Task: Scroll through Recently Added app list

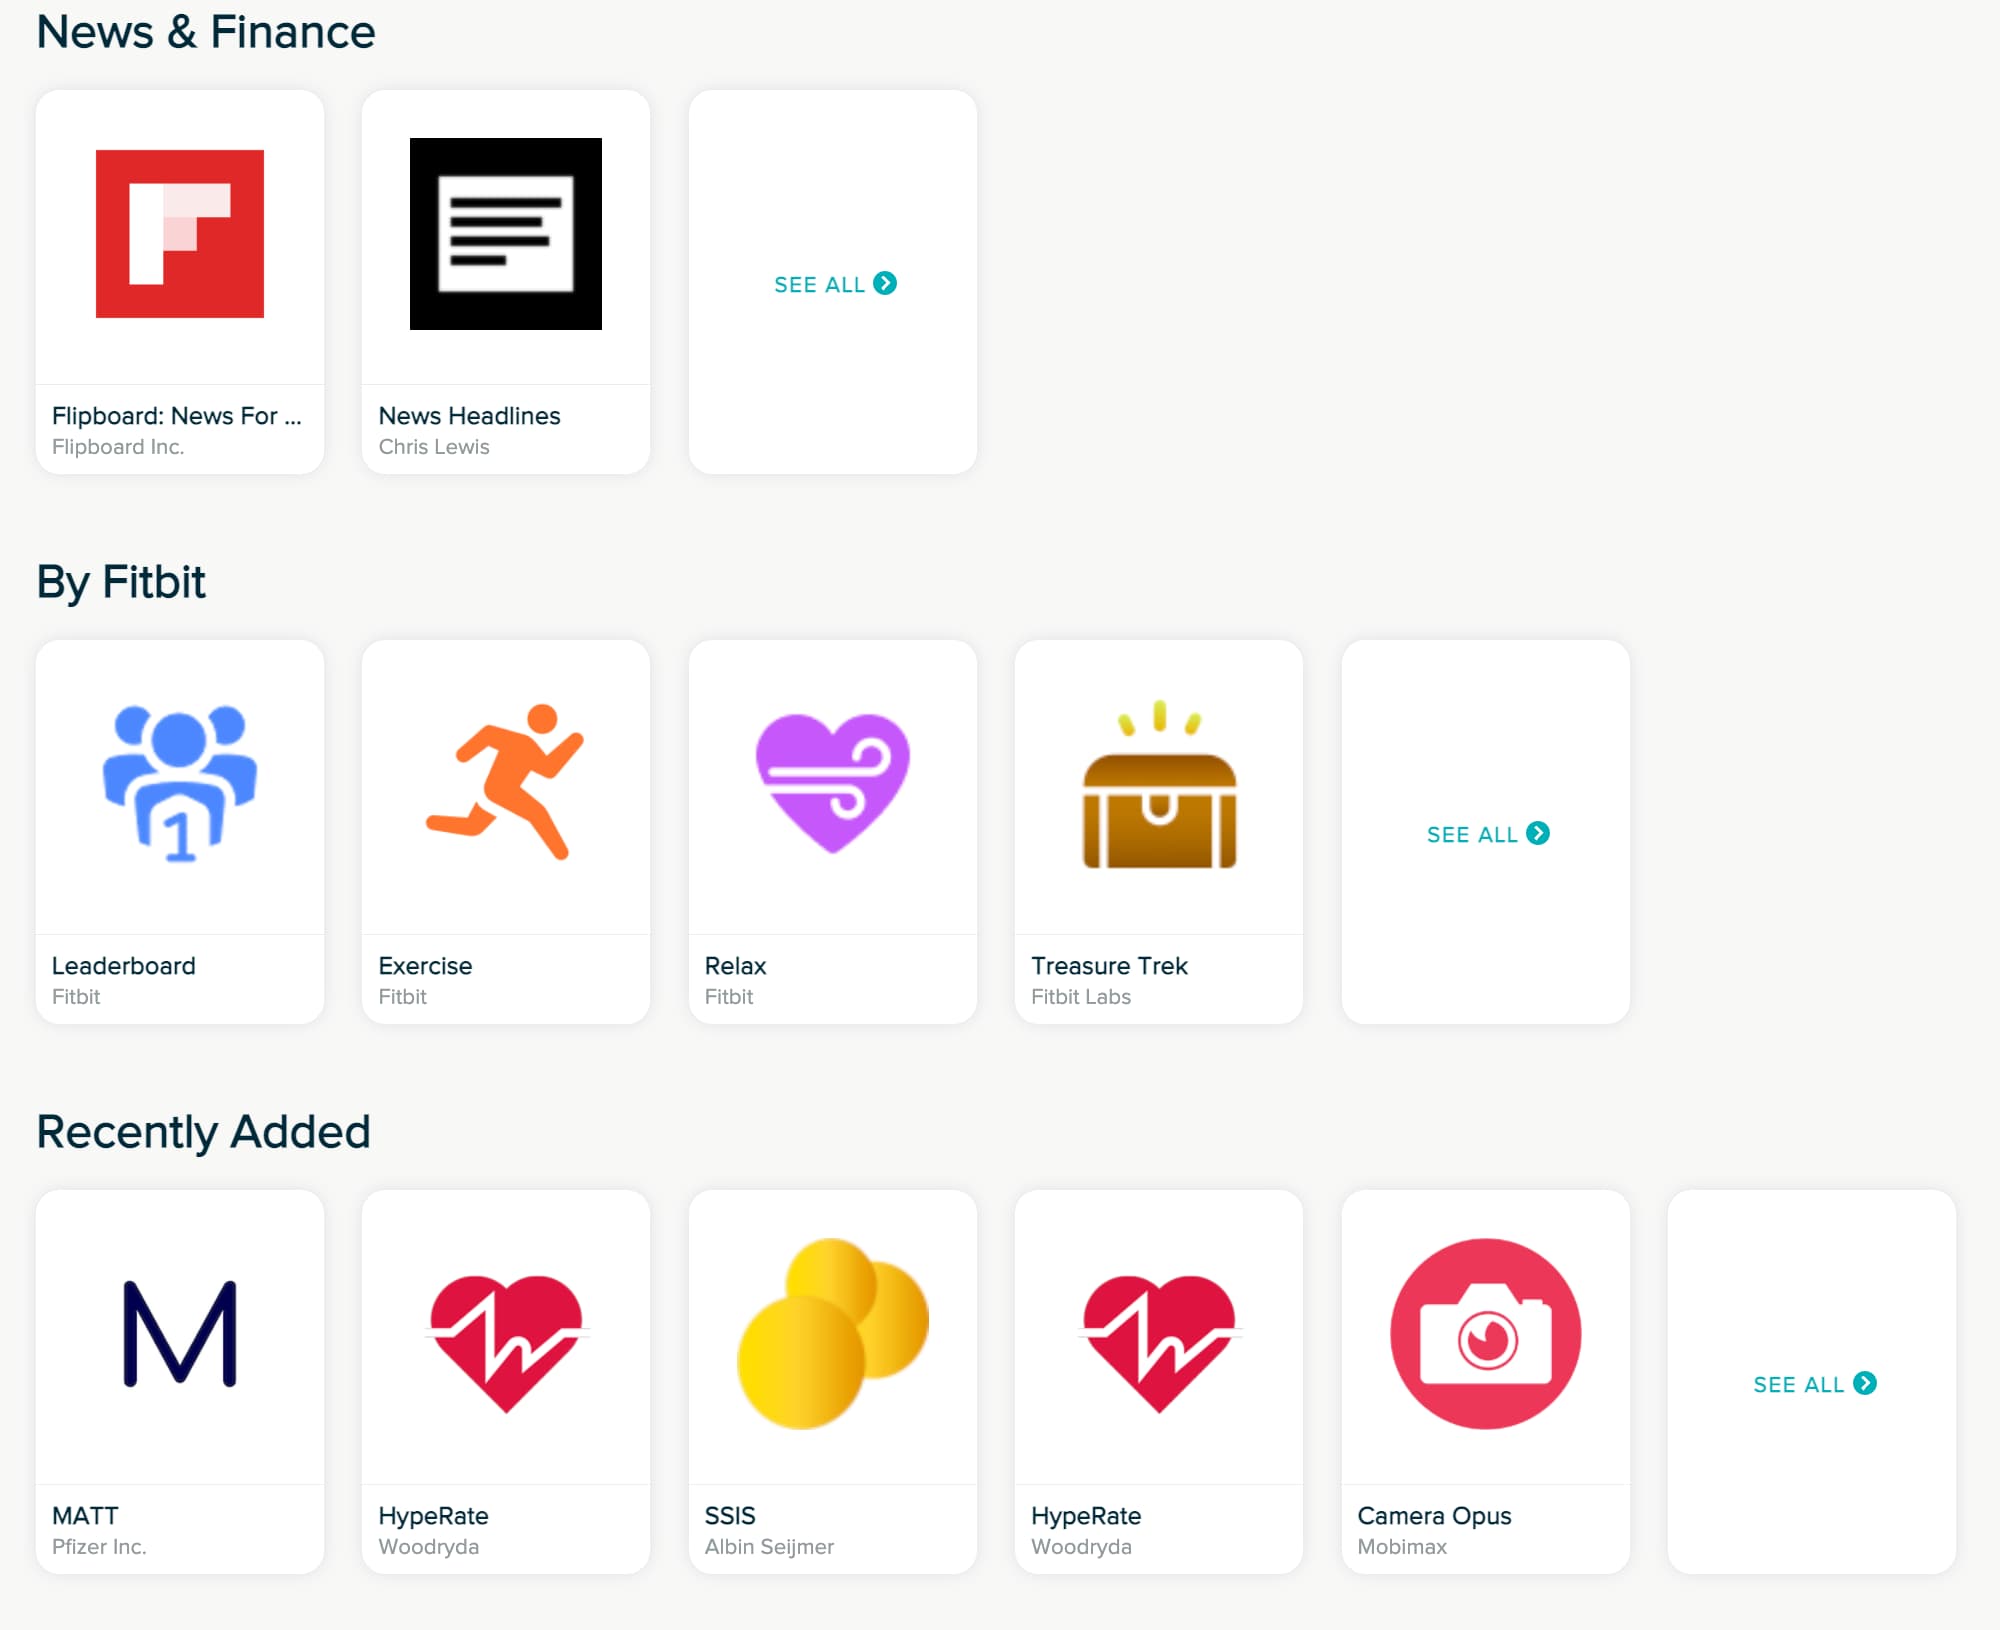Action: coord(1811,1382)
